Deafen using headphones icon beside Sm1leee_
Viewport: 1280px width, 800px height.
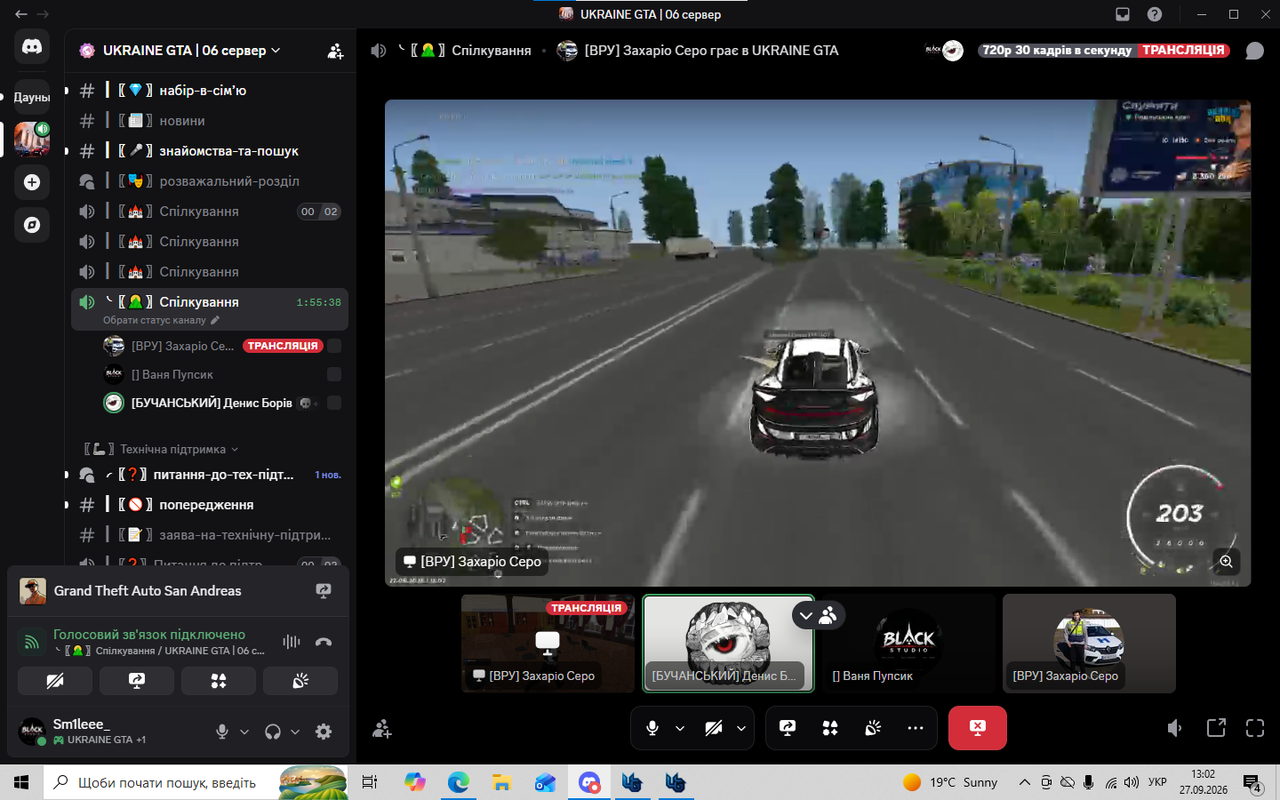(x=272, y=731)
